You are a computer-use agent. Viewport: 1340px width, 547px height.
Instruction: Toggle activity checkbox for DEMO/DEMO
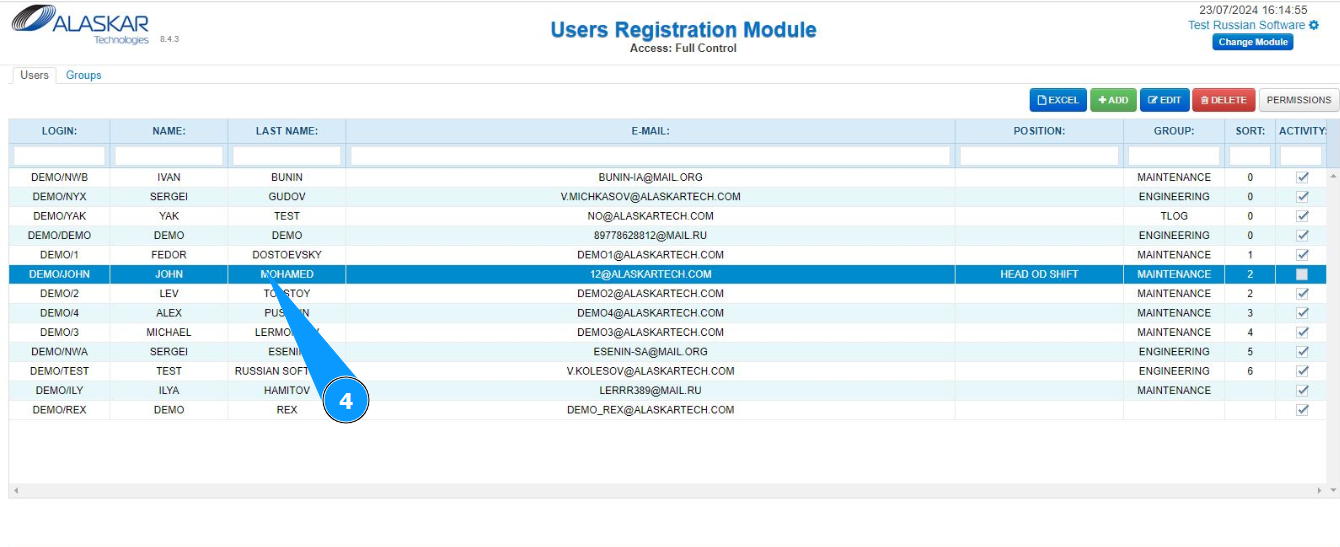[x=1302, y=235]
